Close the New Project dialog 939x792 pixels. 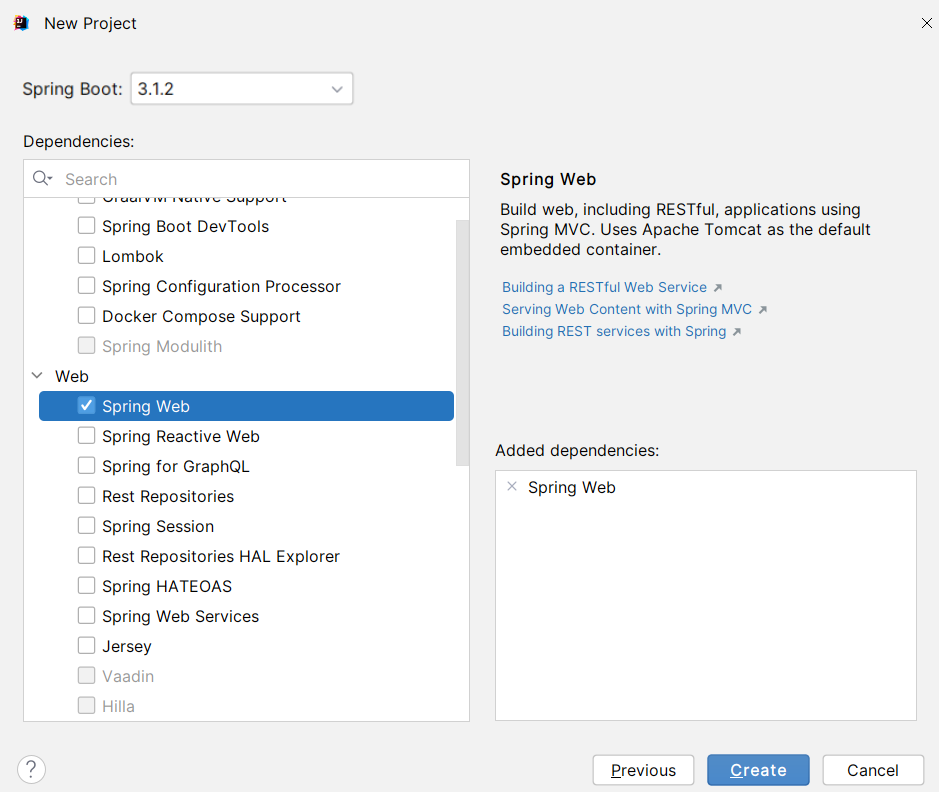coord(926,23)
